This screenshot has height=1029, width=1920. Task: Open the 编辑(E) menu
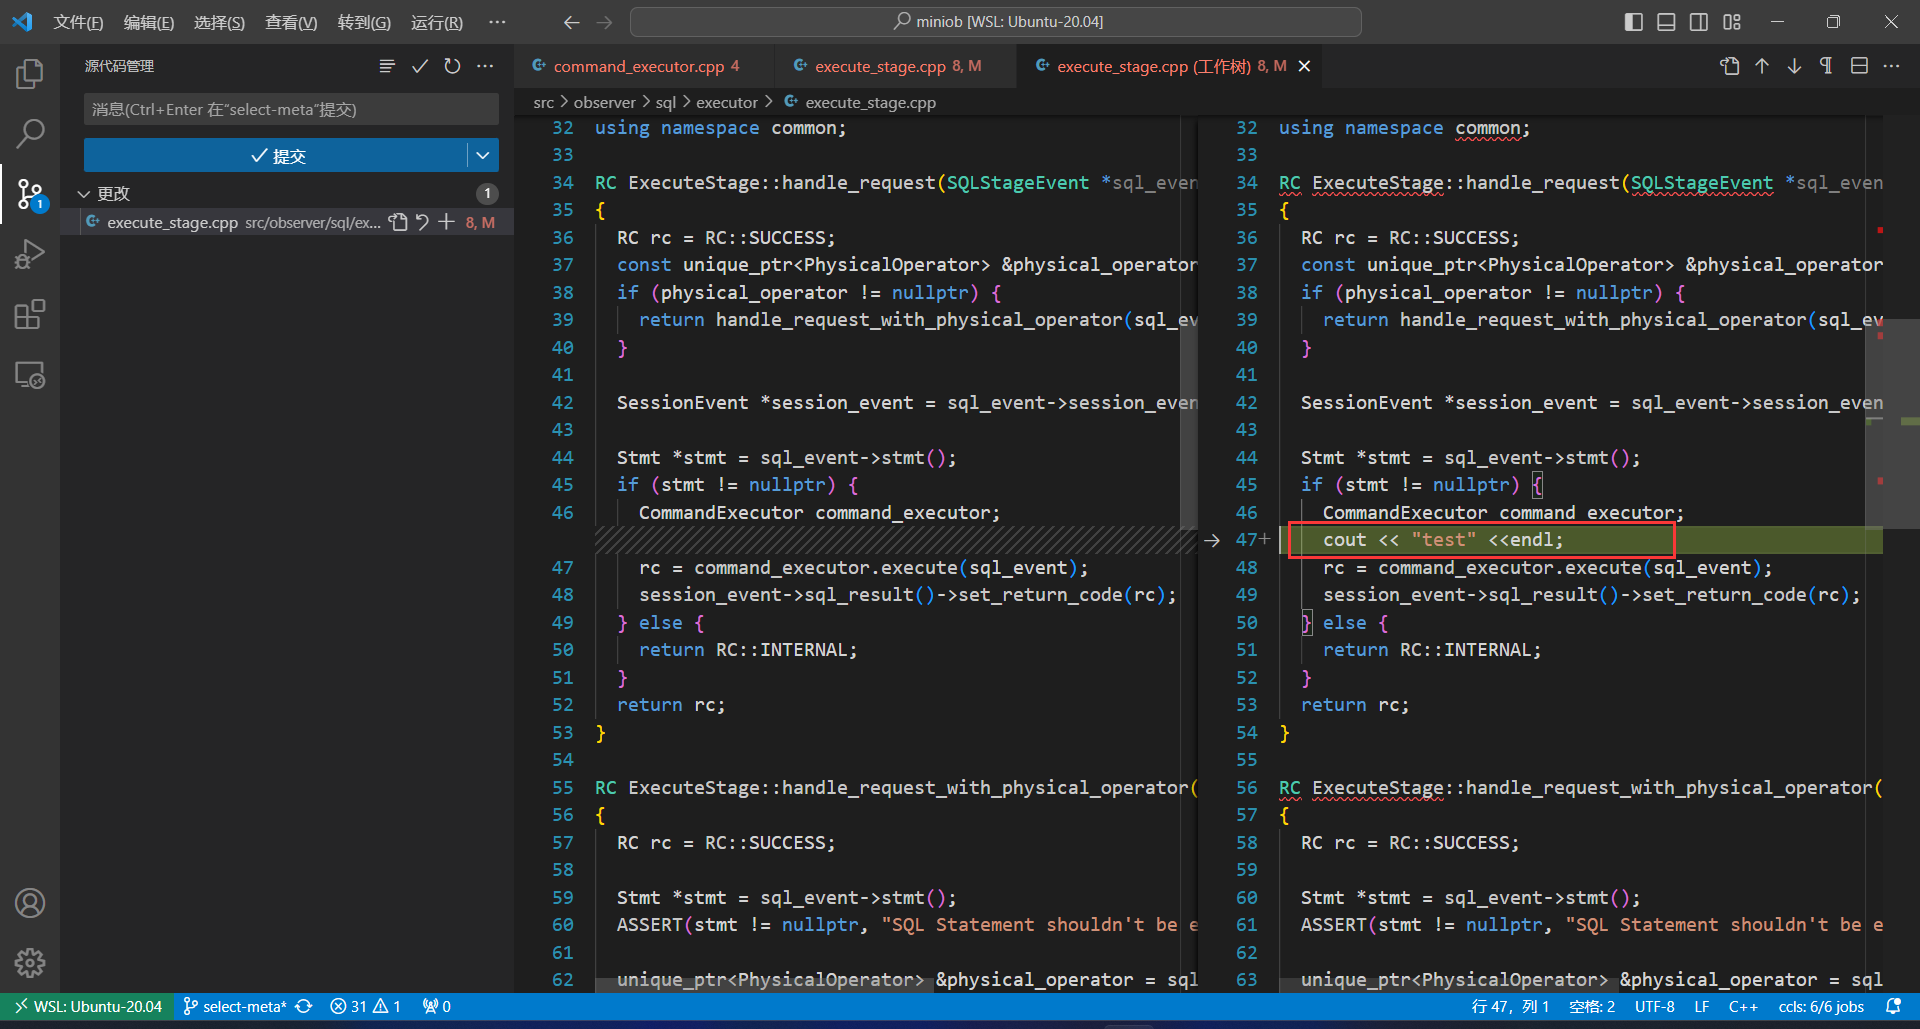[x=149, y=22]
